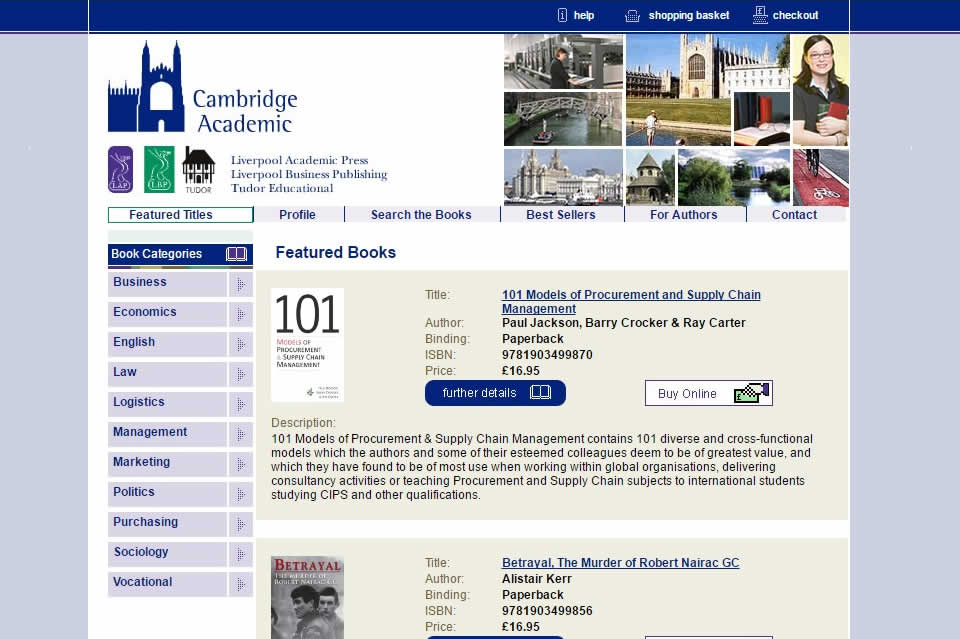
Task: Select the Politics category
Action: coord(167,494)
